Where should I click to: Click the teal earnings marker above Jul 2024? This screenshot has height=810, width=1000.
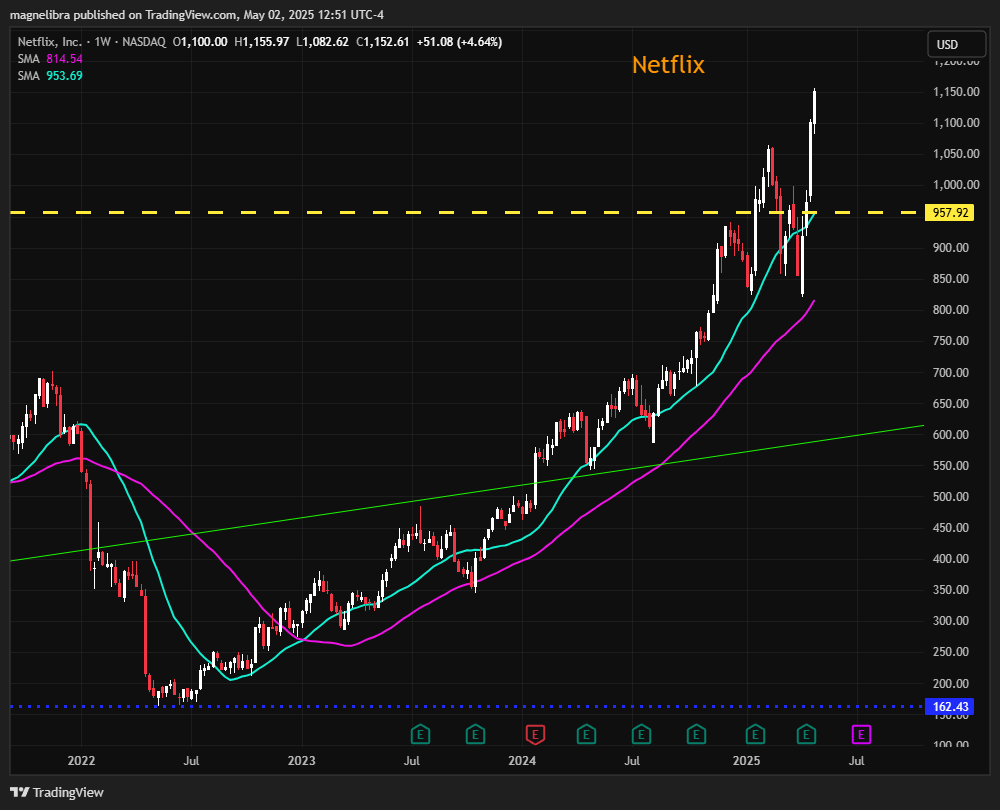coord(641,735)
